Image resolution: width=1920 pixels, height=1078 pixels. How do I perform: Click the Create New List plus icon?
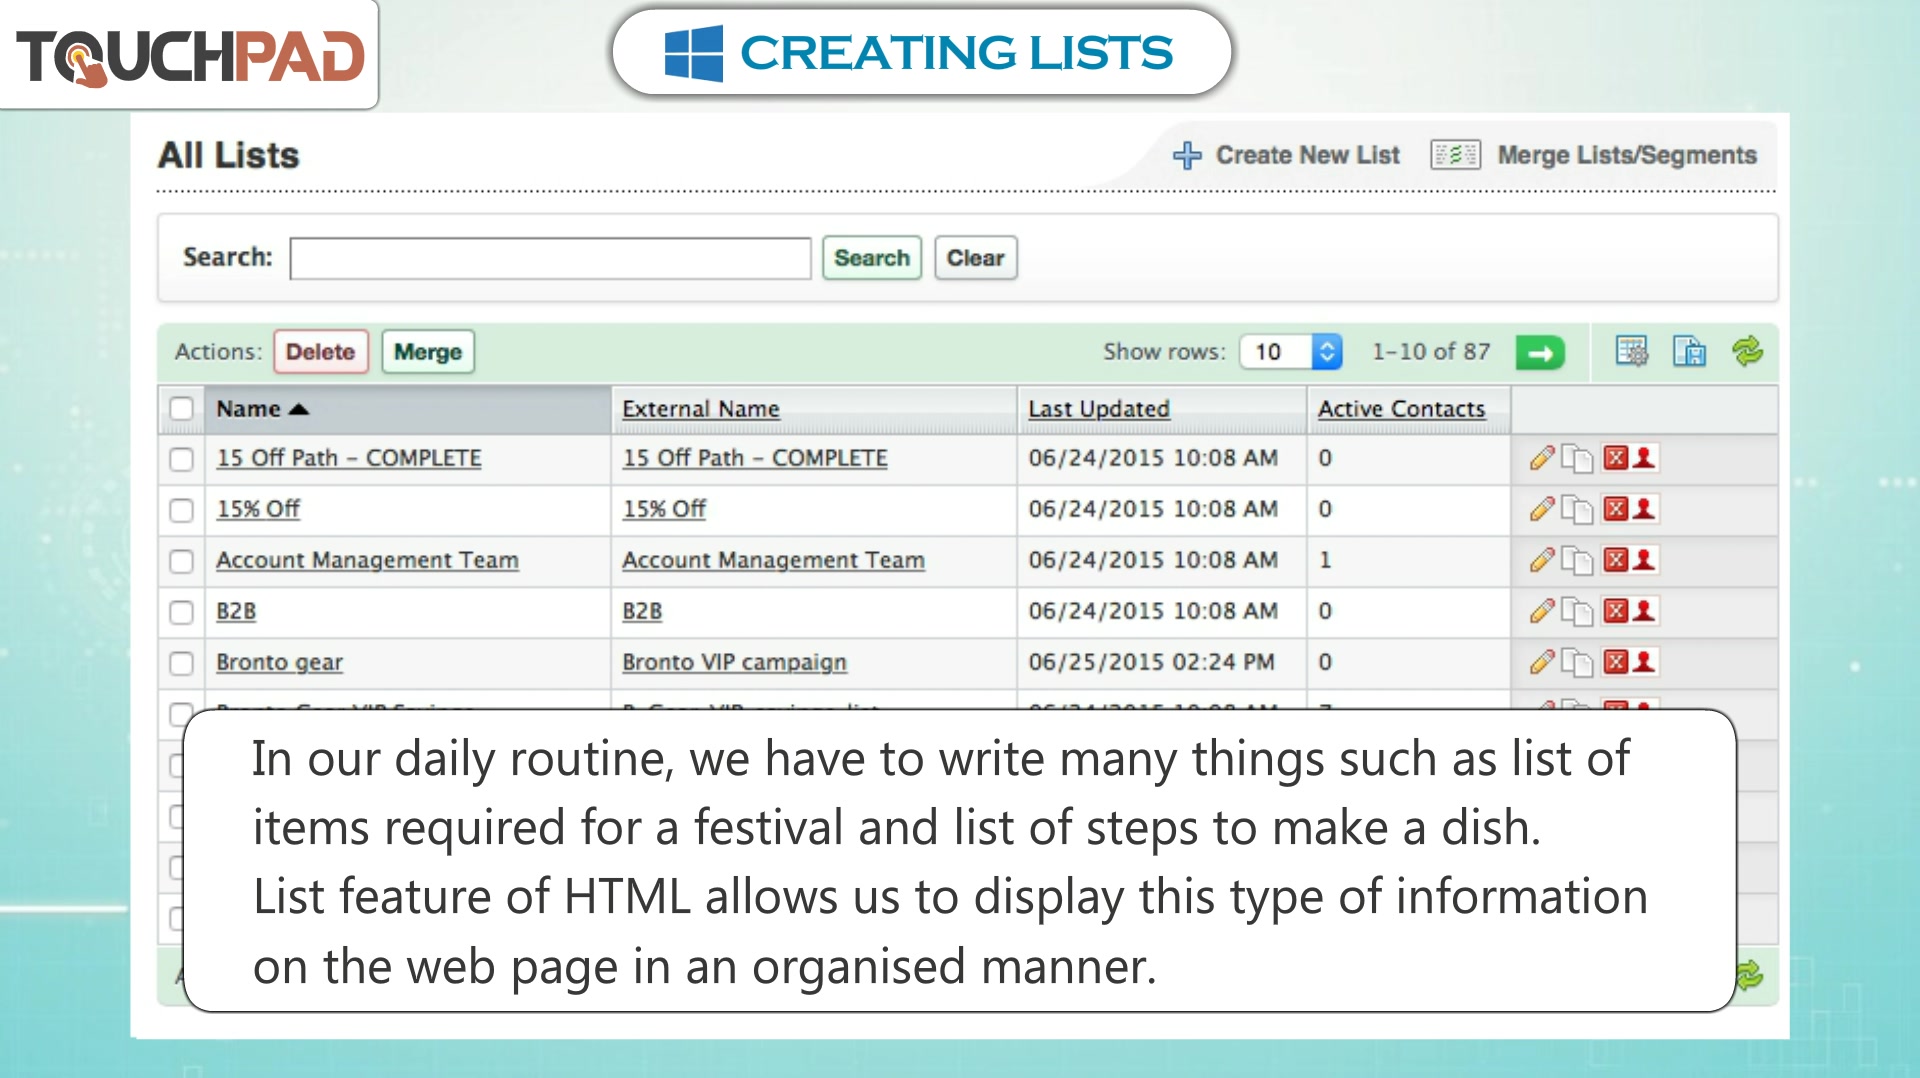[x=1186, y=155]
